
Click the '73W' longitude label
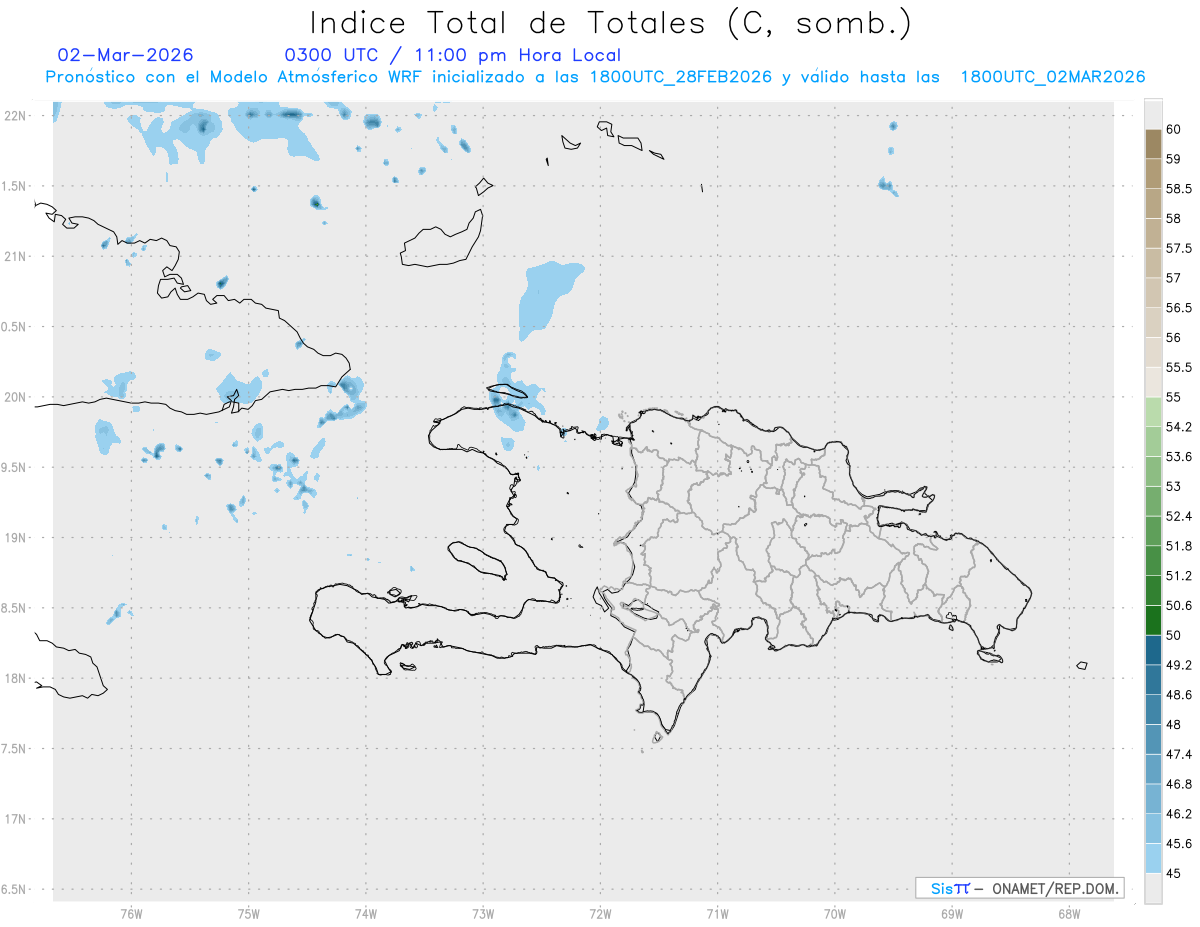point(483,913)
